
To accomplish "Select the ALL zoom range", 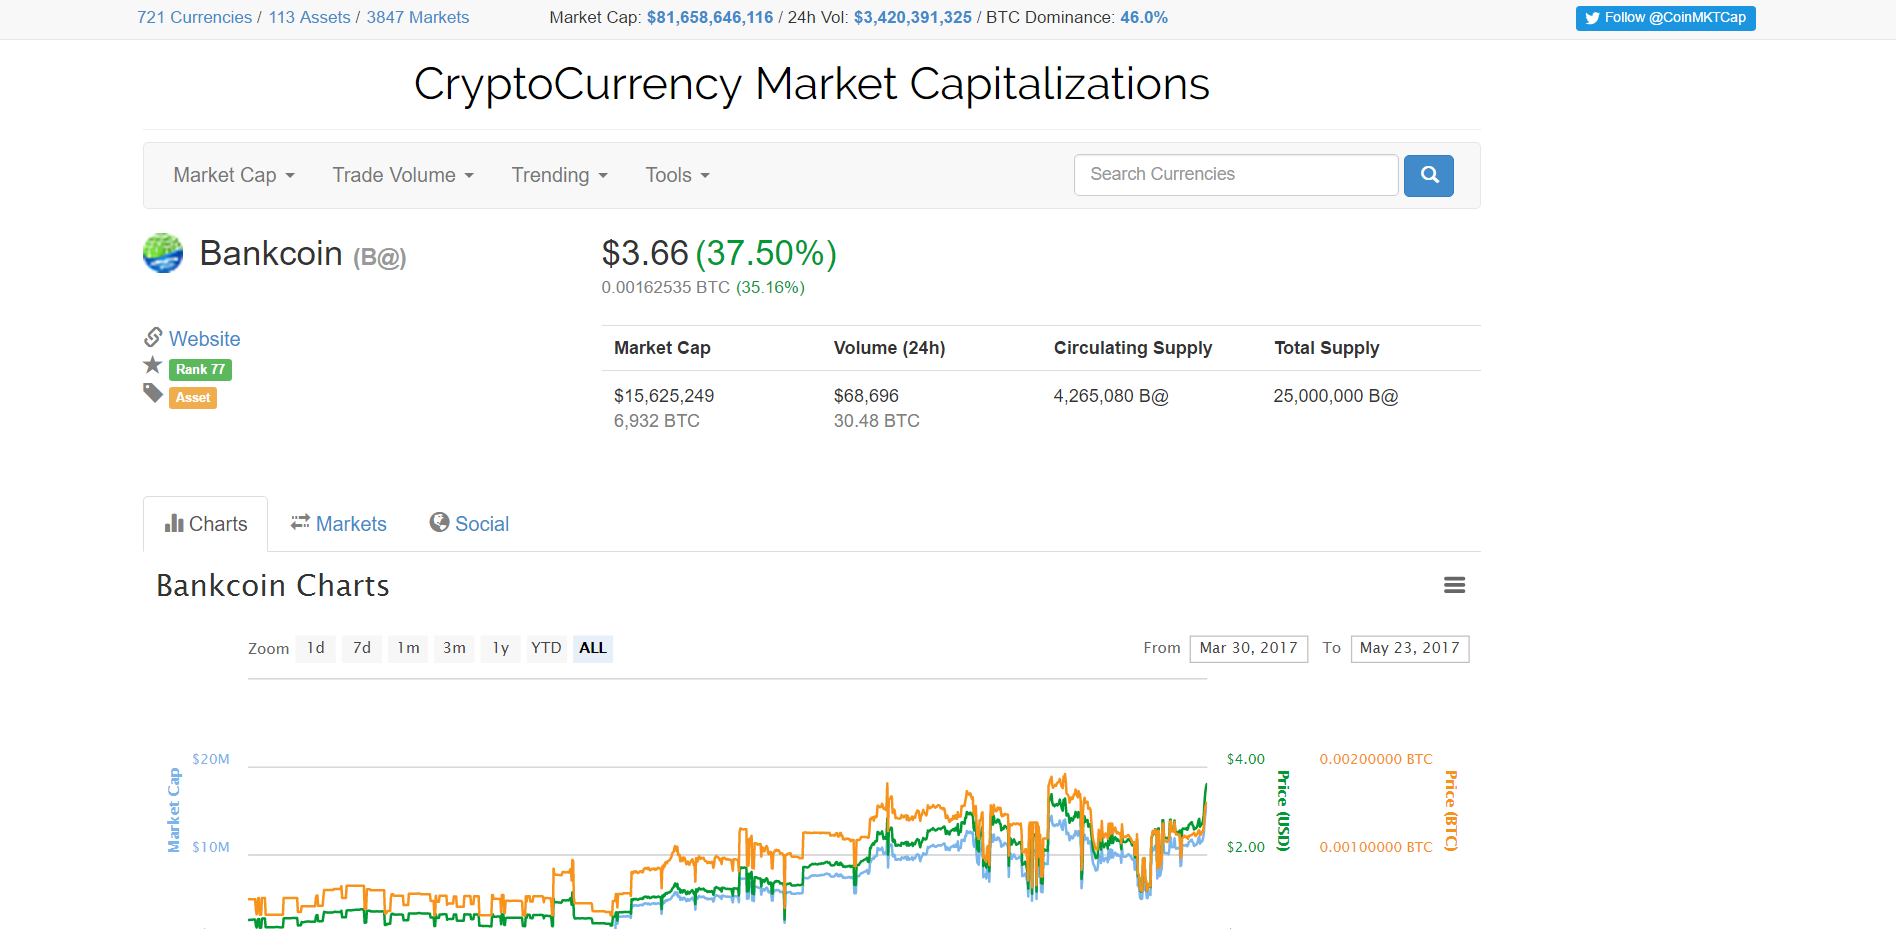I will point(593,648).
